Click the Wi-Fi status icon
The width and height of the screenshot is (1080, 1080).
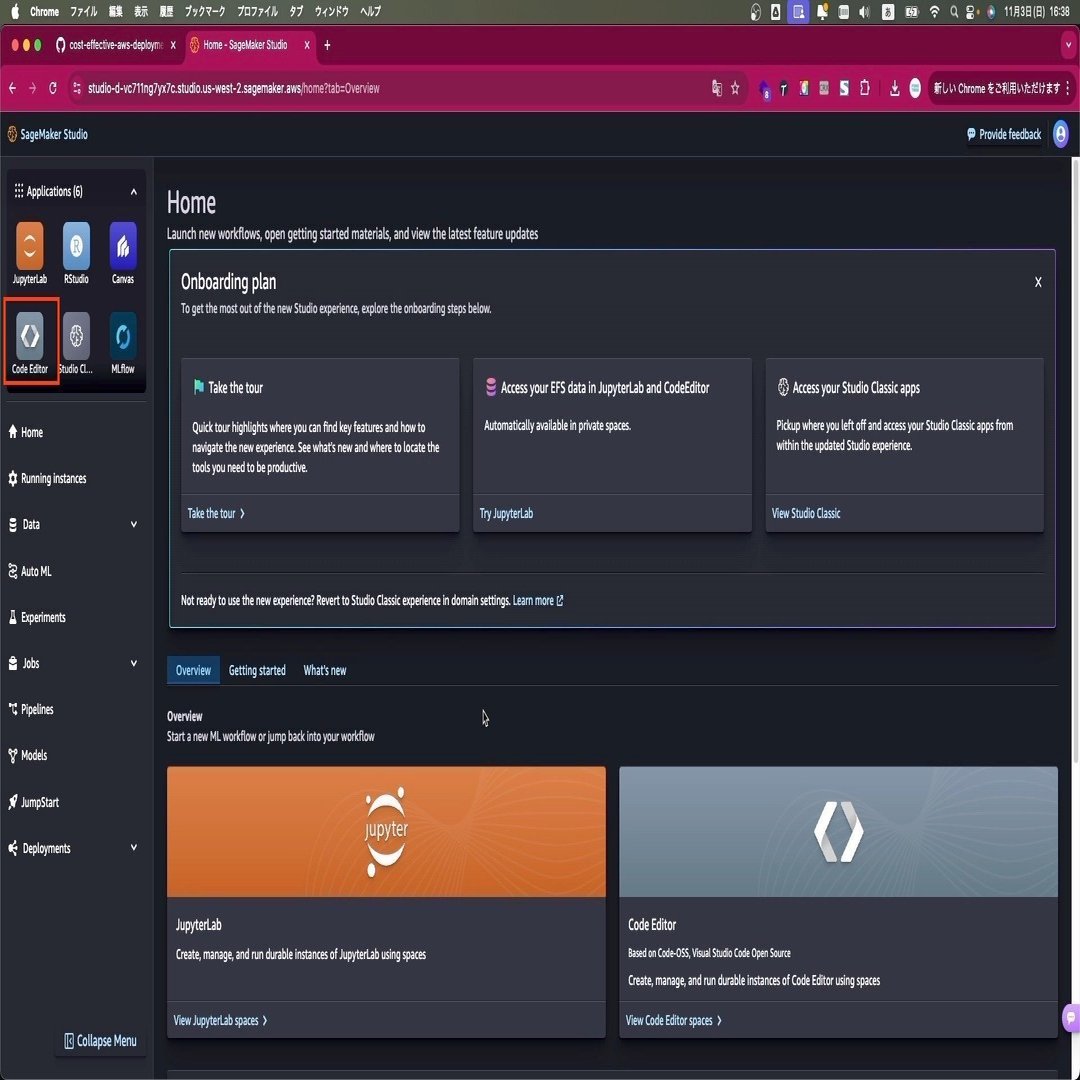934,12
